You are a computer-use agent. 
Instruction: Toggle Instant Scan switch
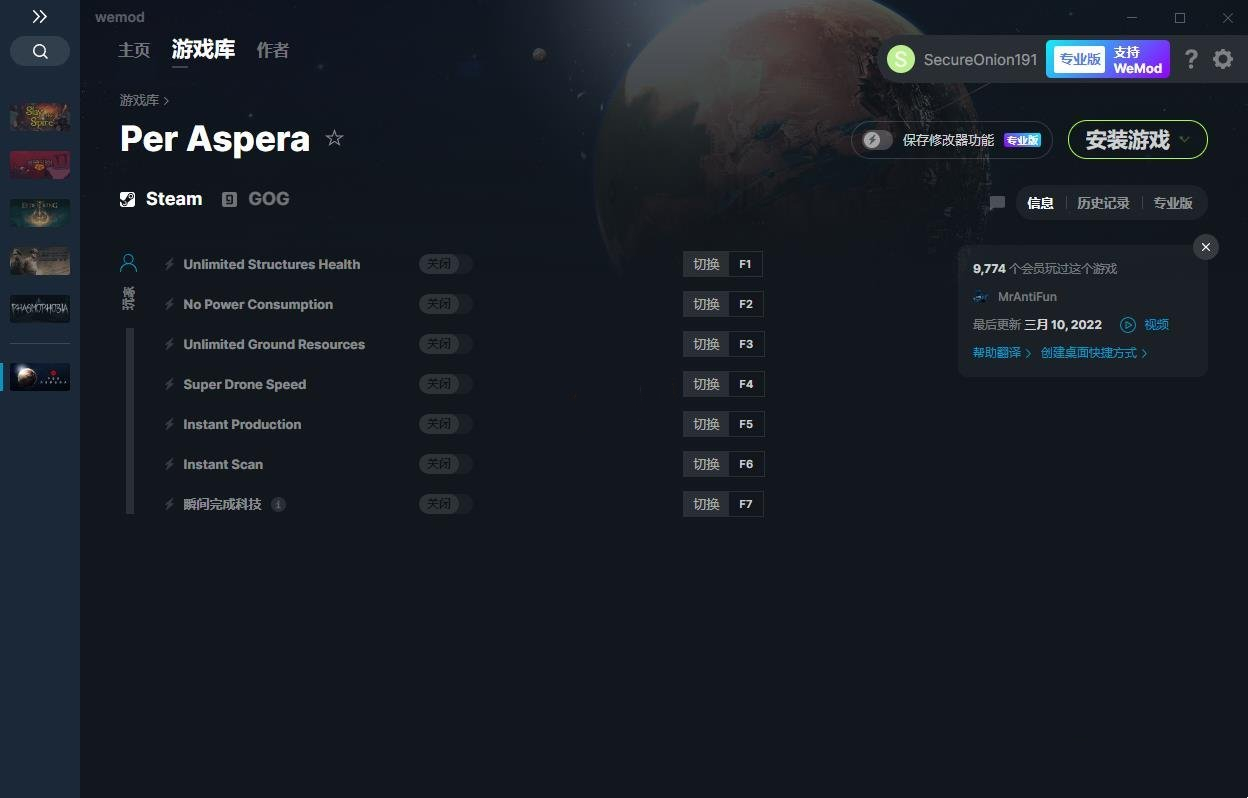point(446,464)
